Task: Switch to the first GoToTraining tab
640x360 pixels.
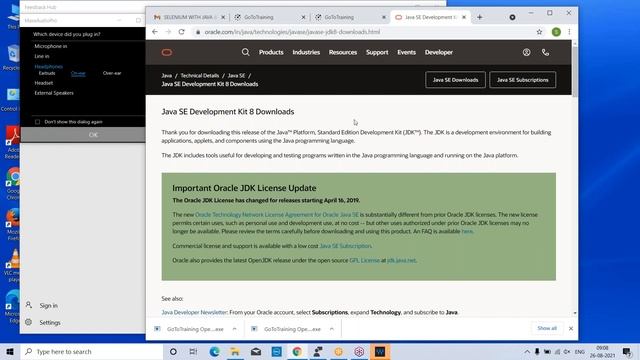Action: (269, 17)
